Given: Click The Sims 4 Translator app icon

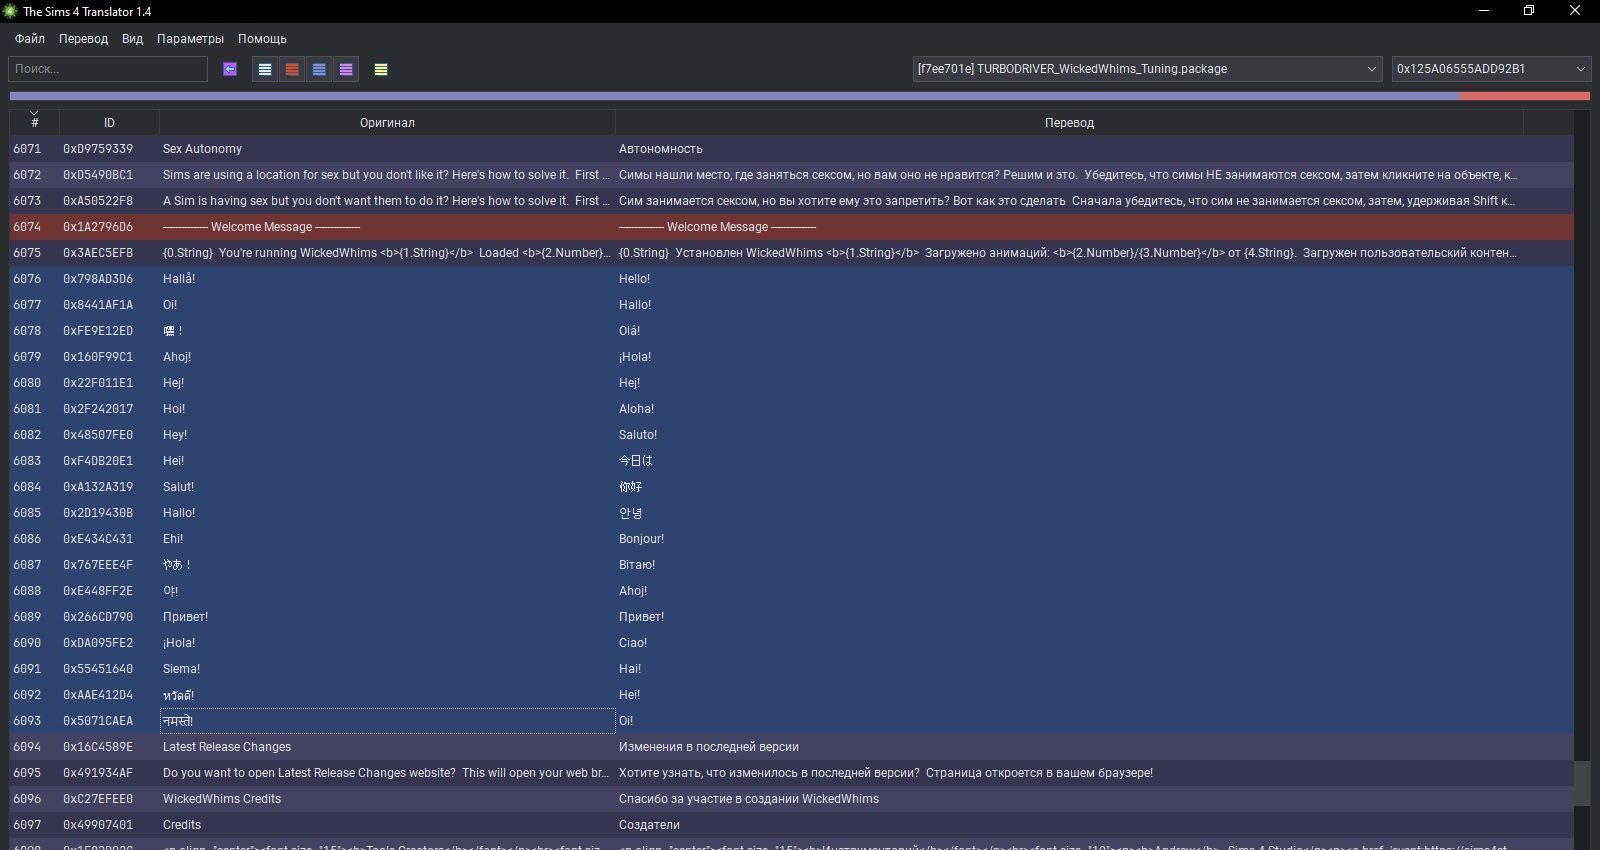Looking at the screenshot, I should pos(11,11).
